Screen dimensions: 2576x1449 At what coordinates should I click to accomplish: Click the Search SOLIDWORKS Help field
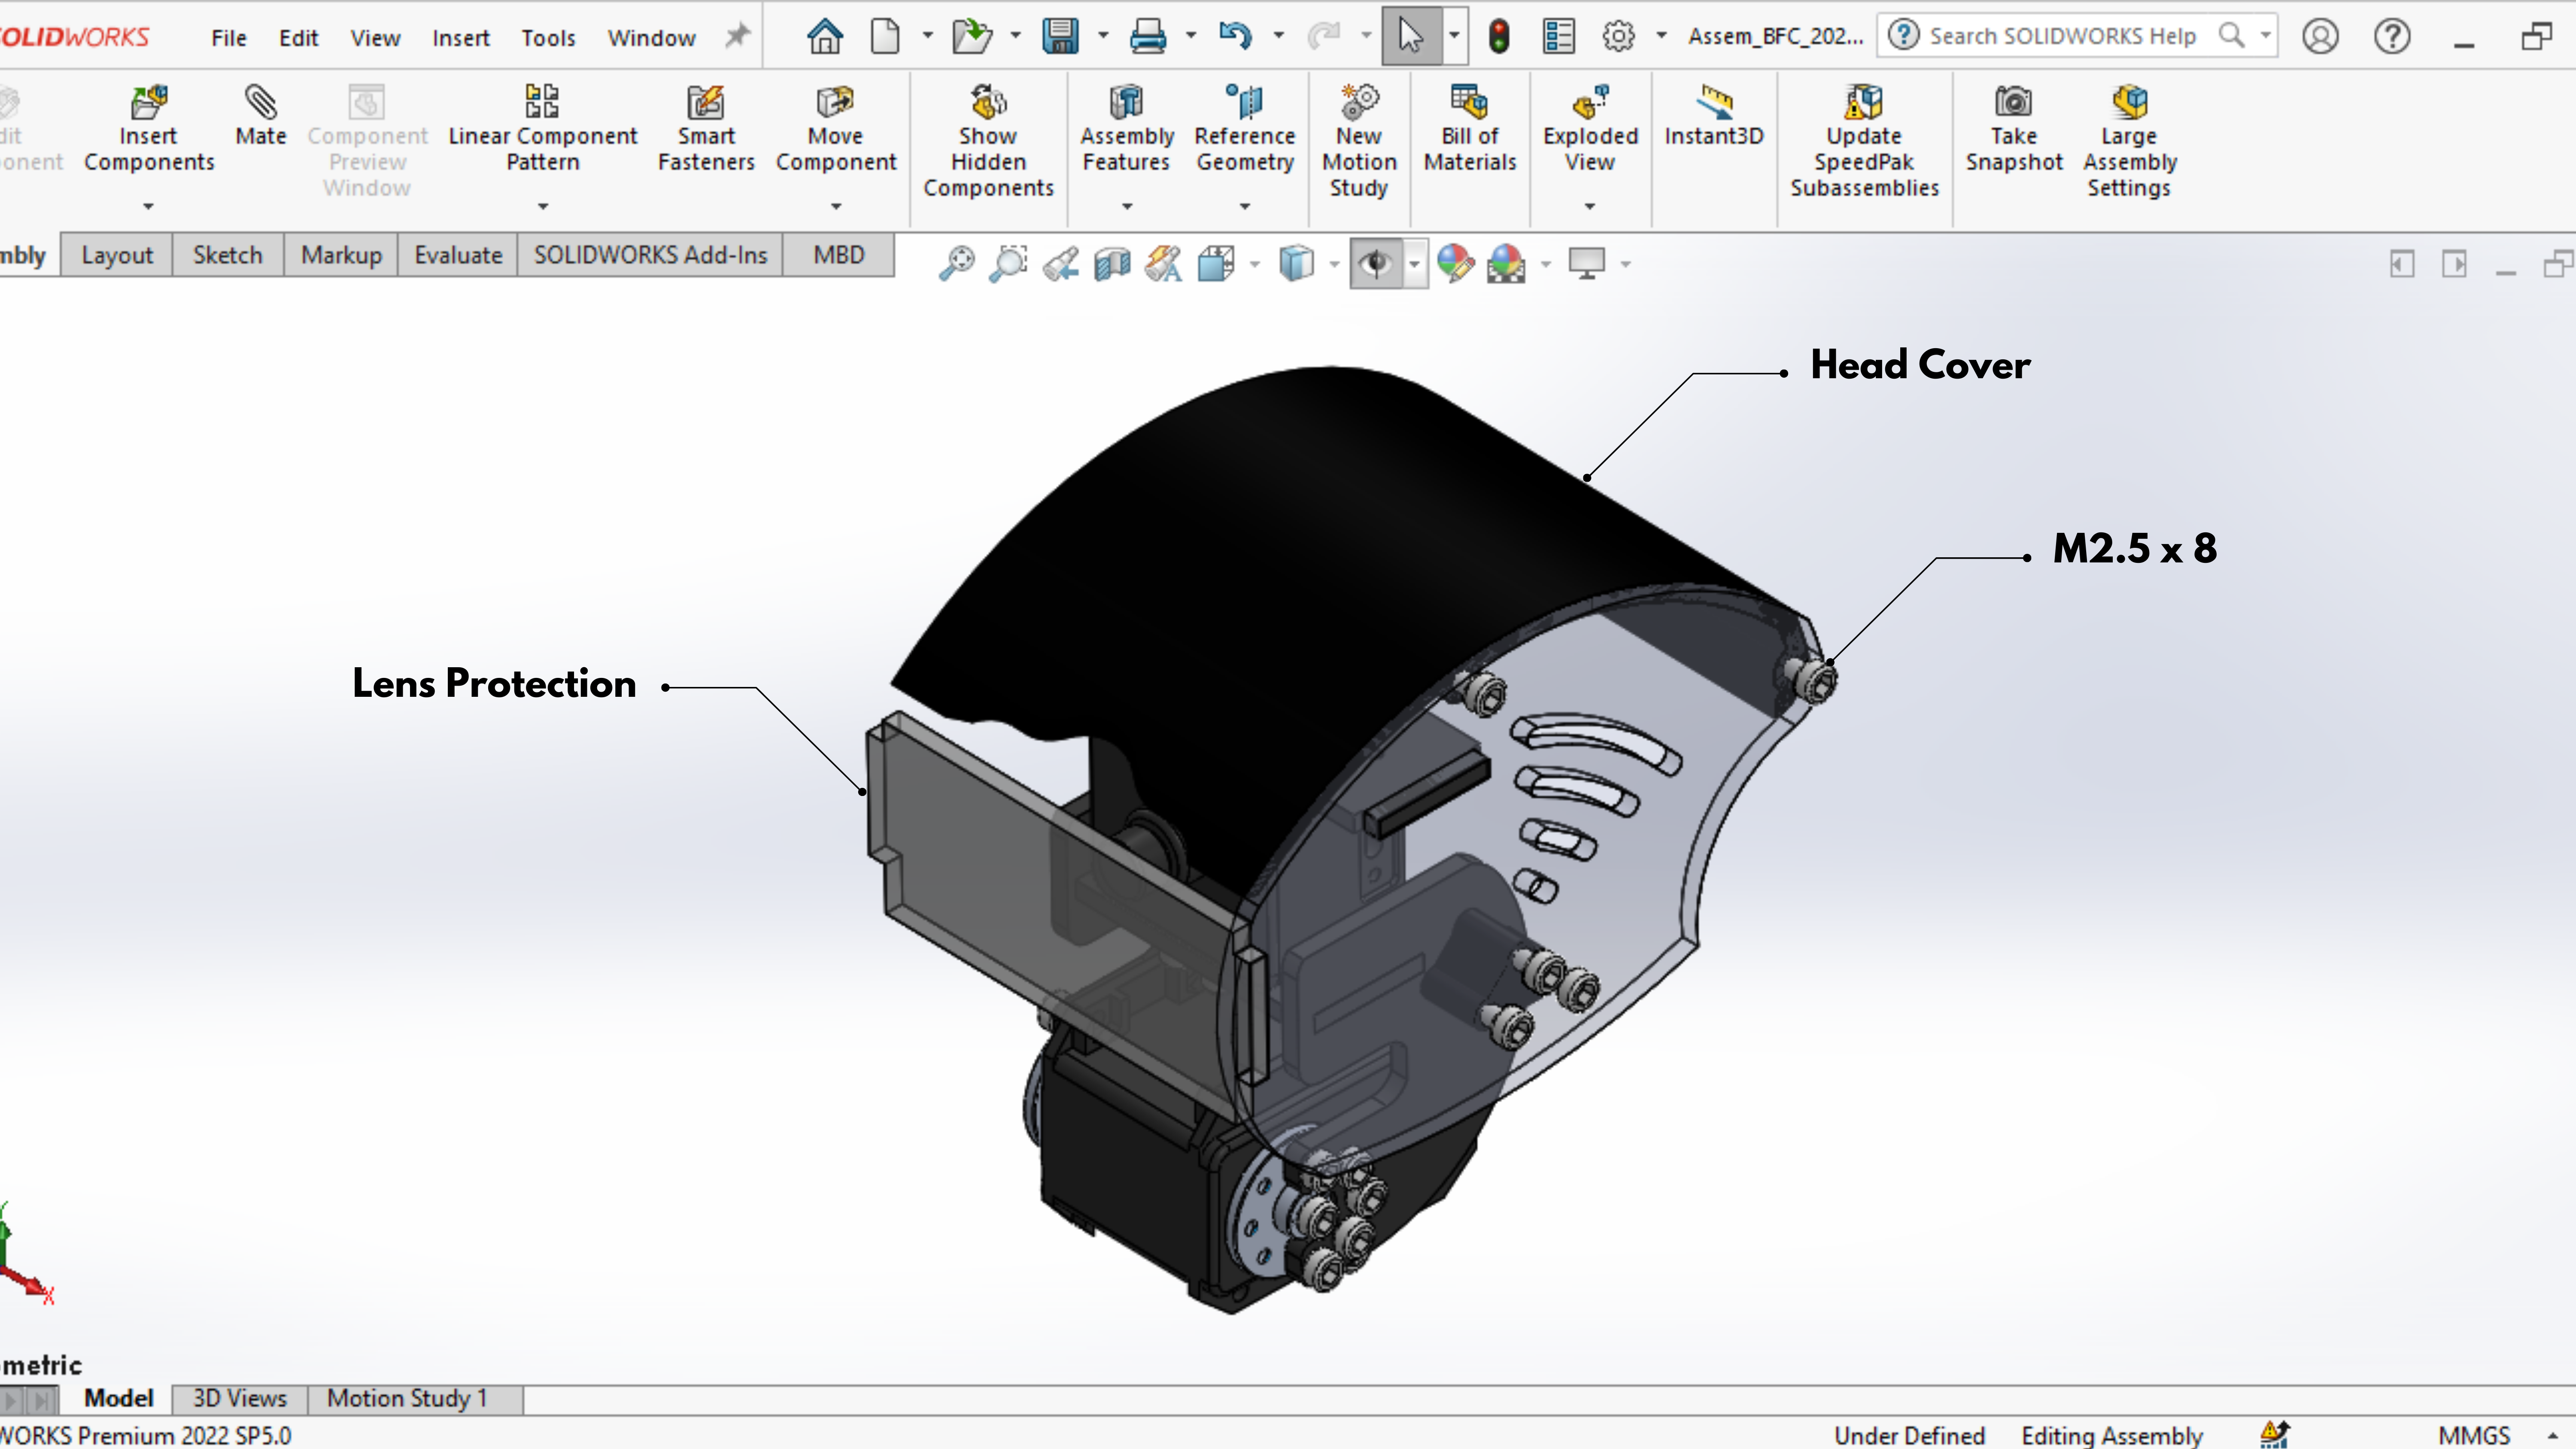click(x=2076, y=36)
